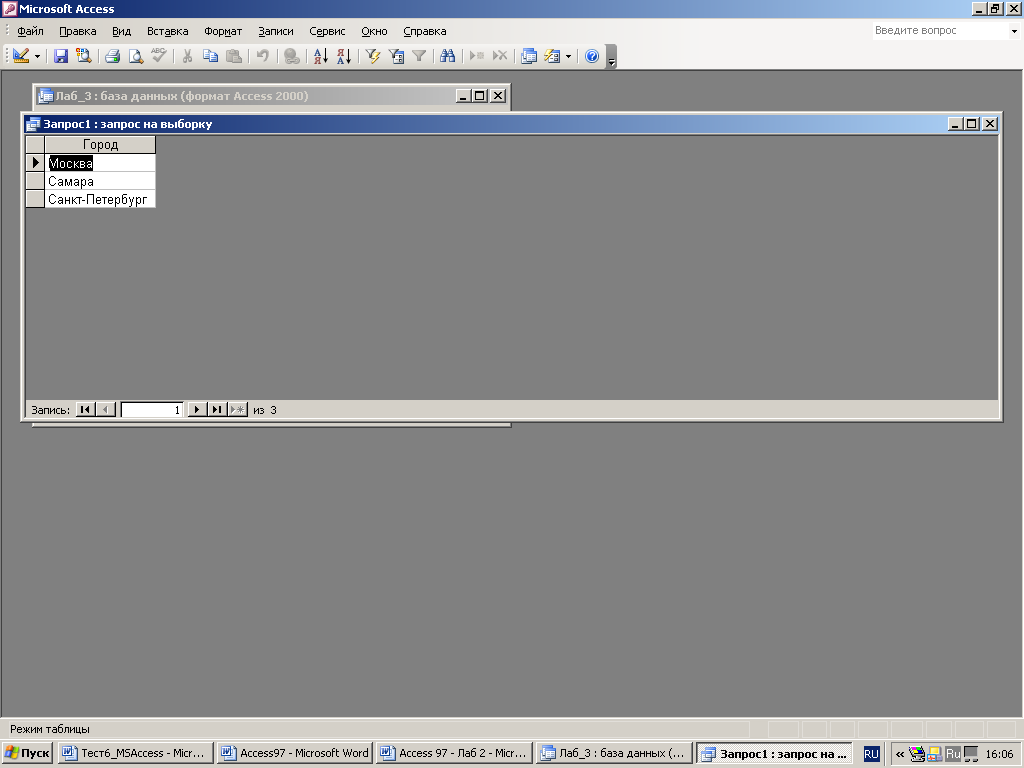Click the Москва cell
1024x768 pixels.
[x=100, y=163]
